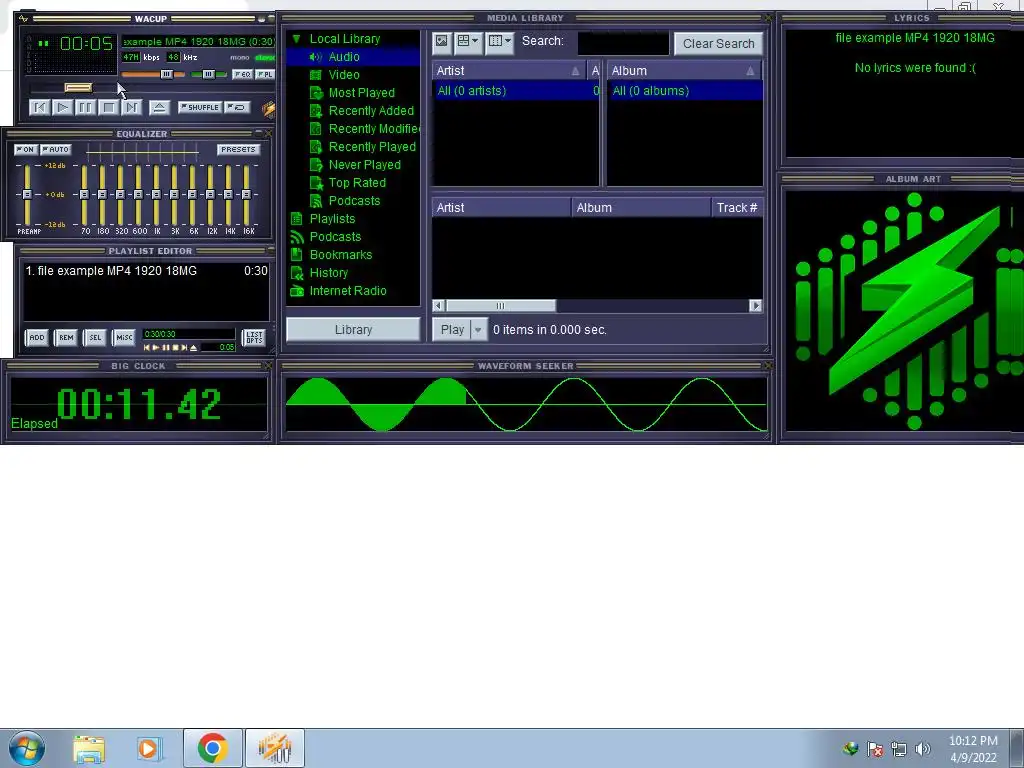The height and width of the screenshot is (768, 1024).
Task: Toggle the PL playlist window button
Action: pos(265,74)
